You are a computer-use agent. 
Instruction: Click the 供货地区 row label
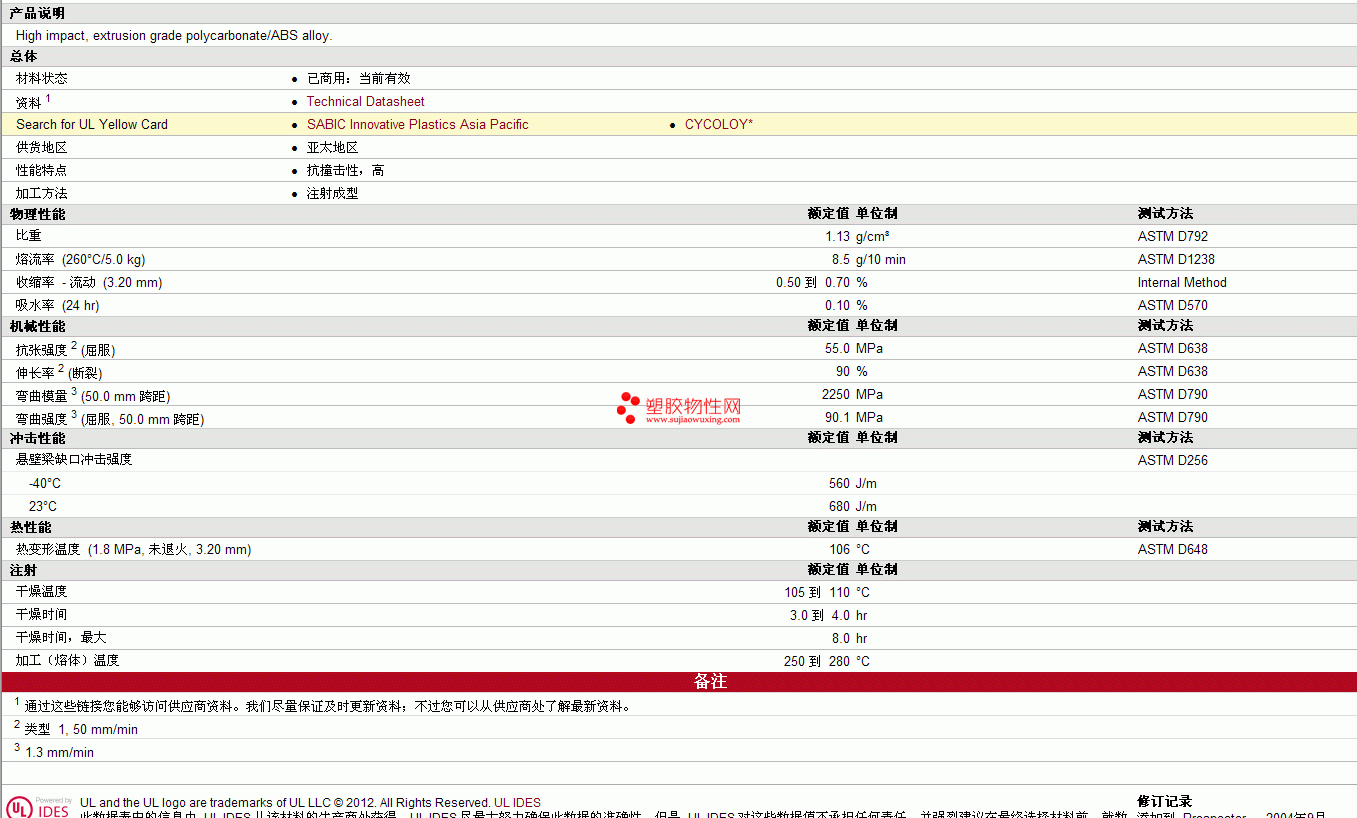coord(42,147)
